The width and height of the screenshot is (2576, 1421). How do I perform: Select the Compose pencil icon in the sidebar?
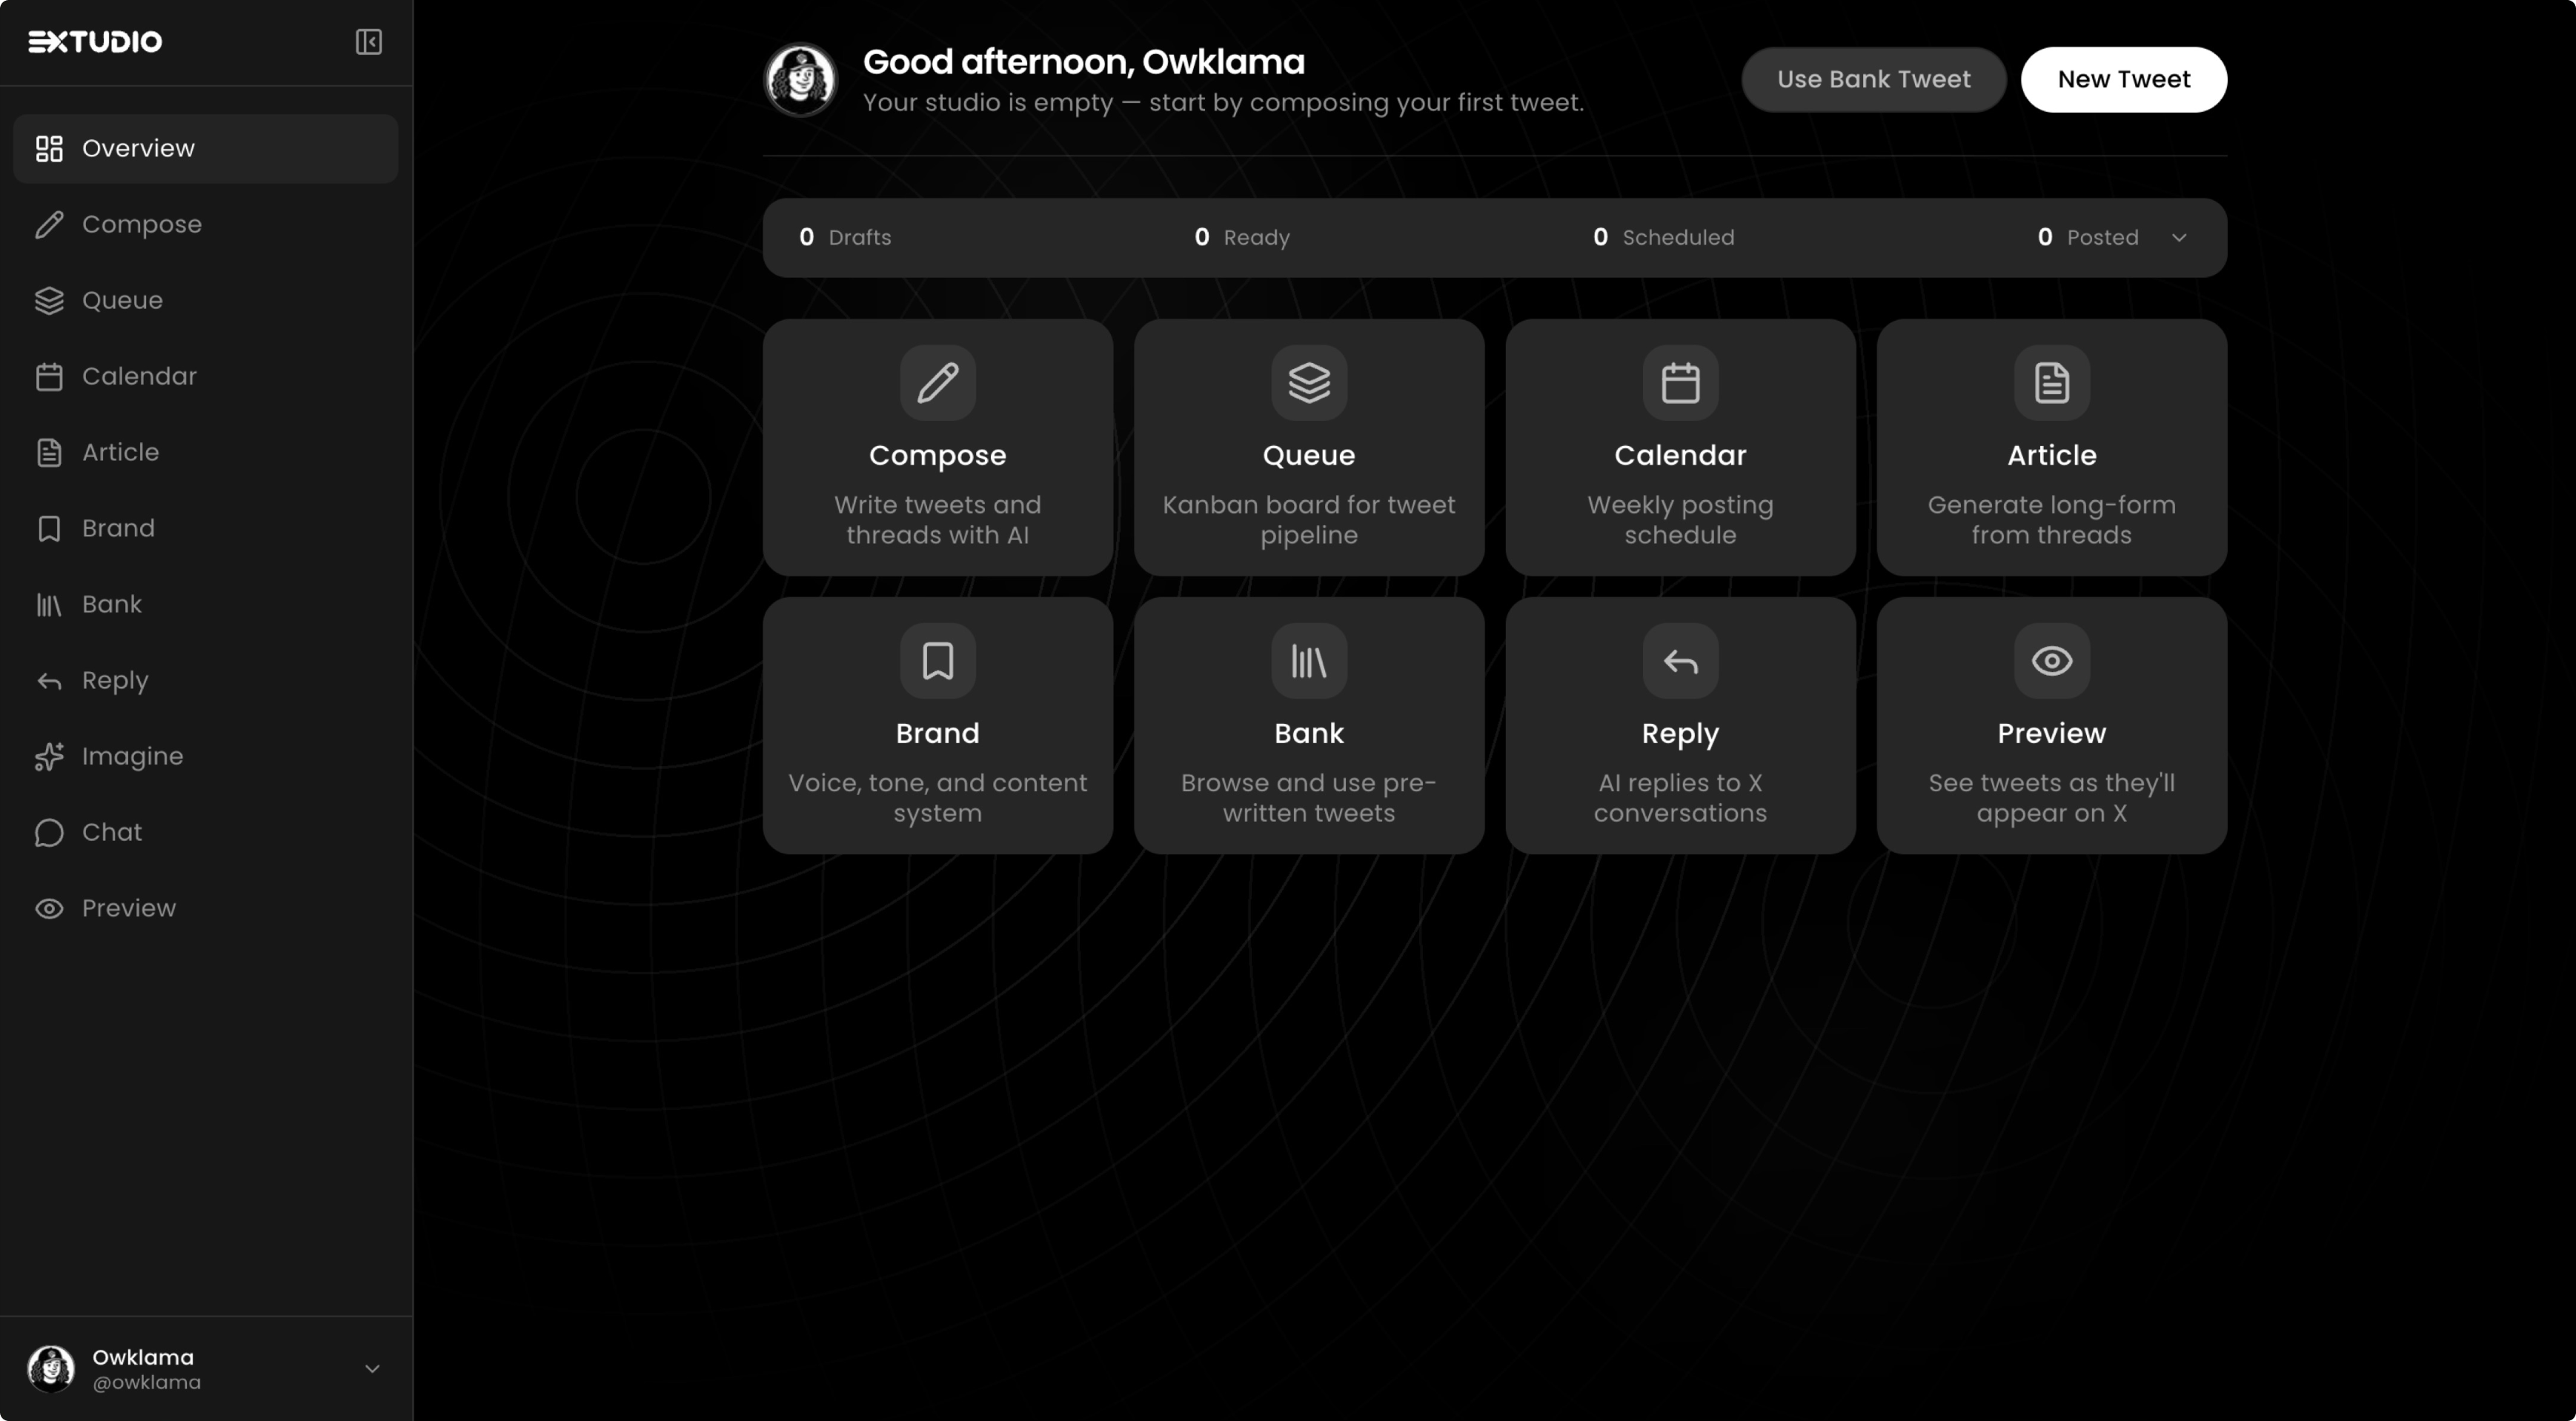point(50,224)
